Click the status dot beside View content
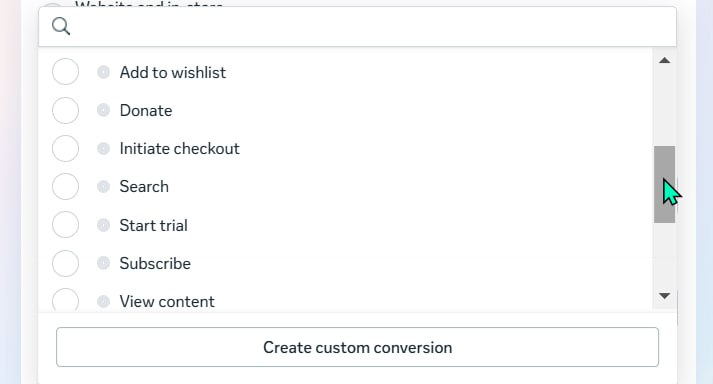 [103, 301]
